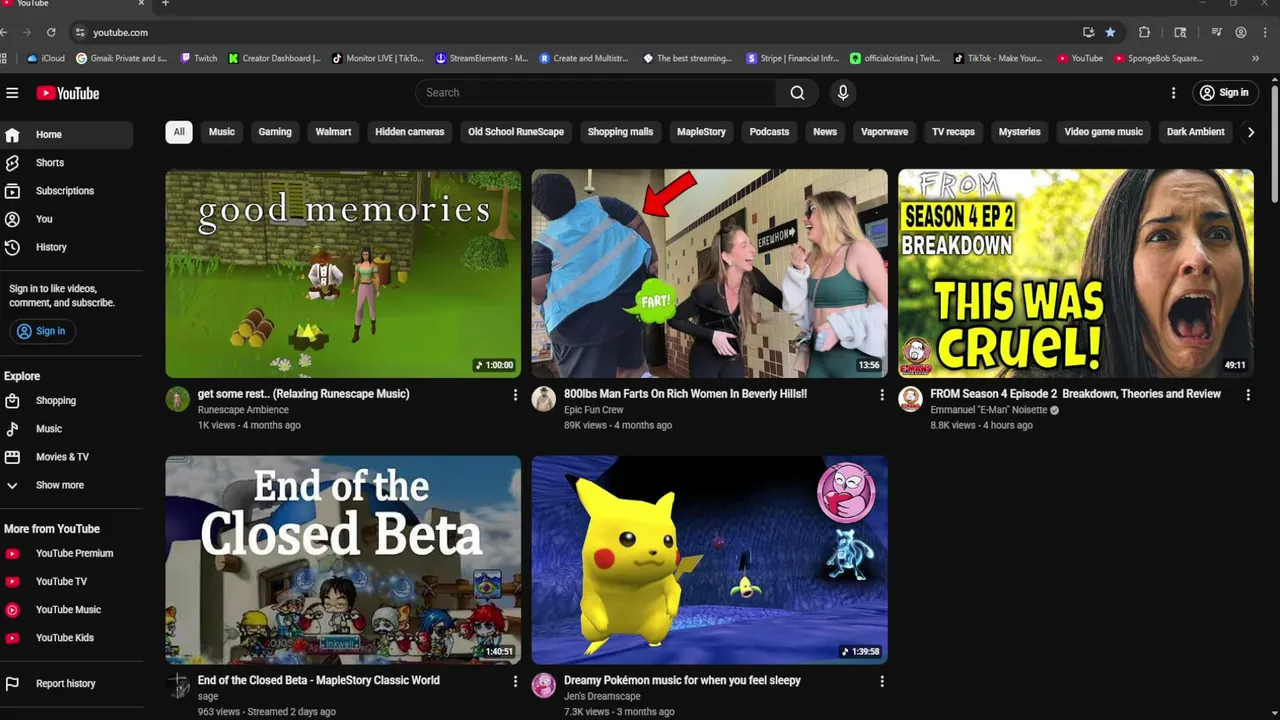Select the All filter chip

click(x=179, y=132)
